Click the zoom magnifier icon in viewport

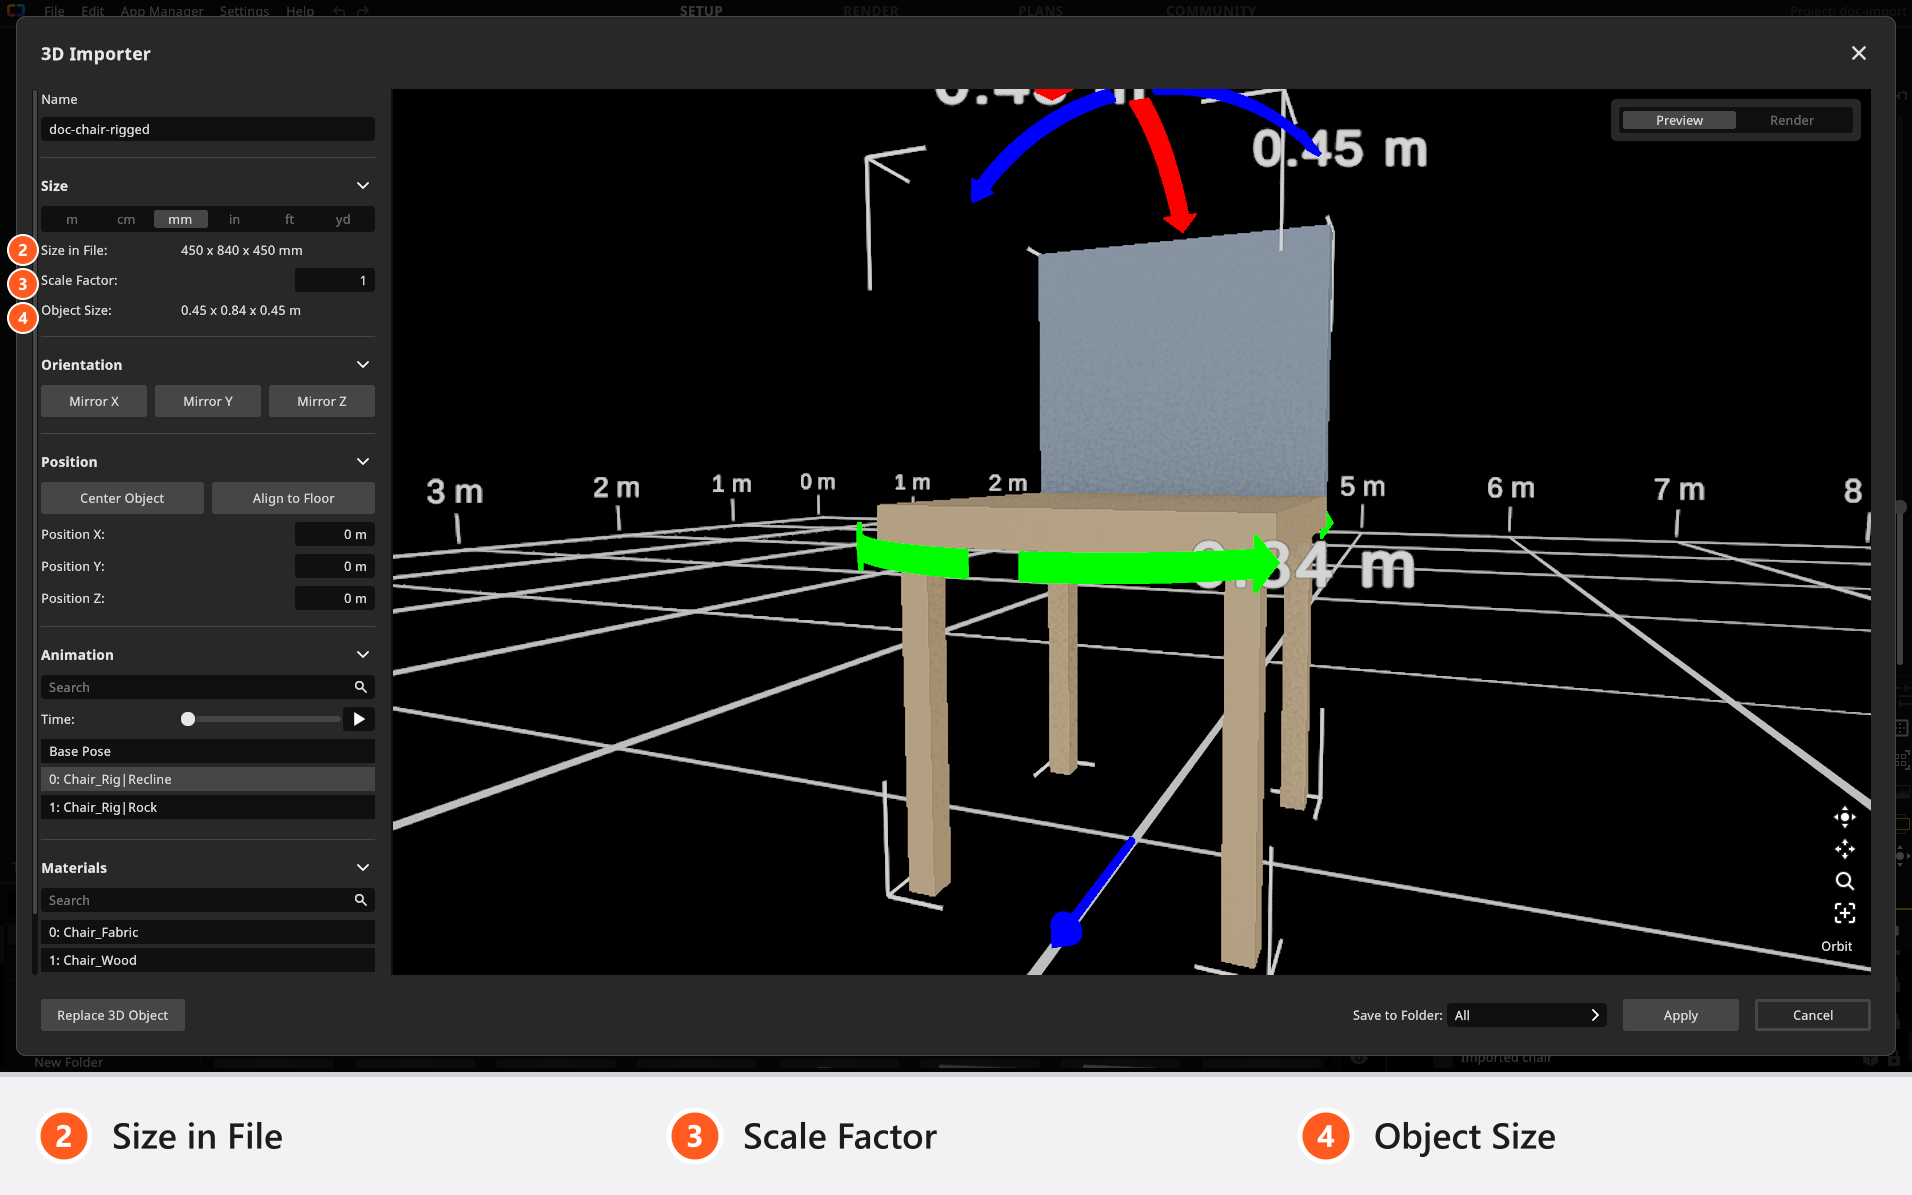[x=1844, y=881]
